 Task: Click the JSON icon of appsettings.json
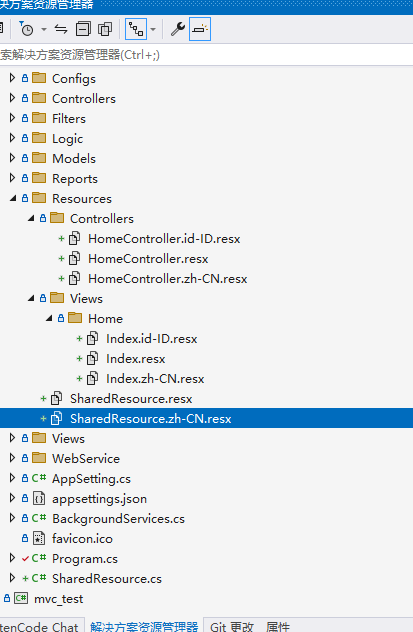pos(39,499)
